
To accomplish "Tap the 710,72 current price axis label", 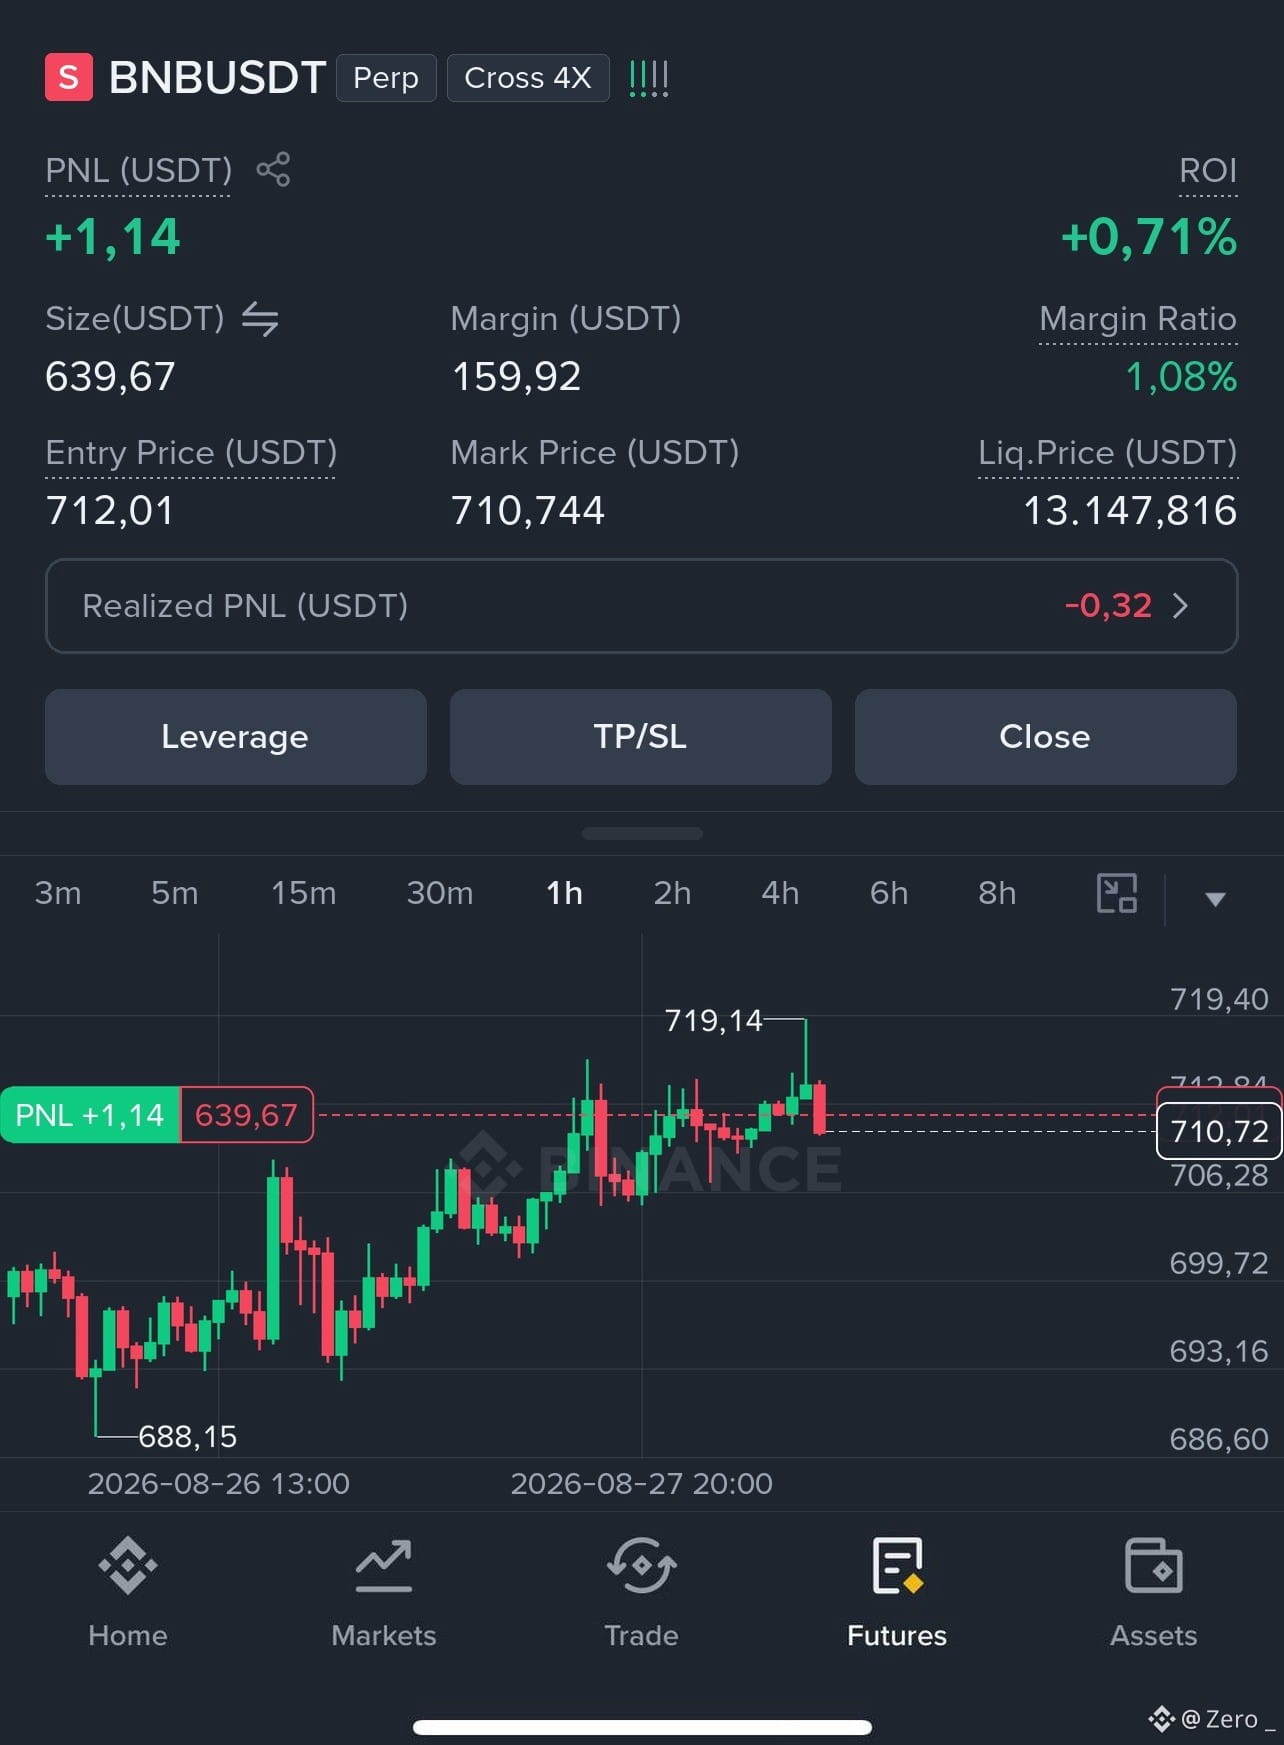I will [1219, 1131].
